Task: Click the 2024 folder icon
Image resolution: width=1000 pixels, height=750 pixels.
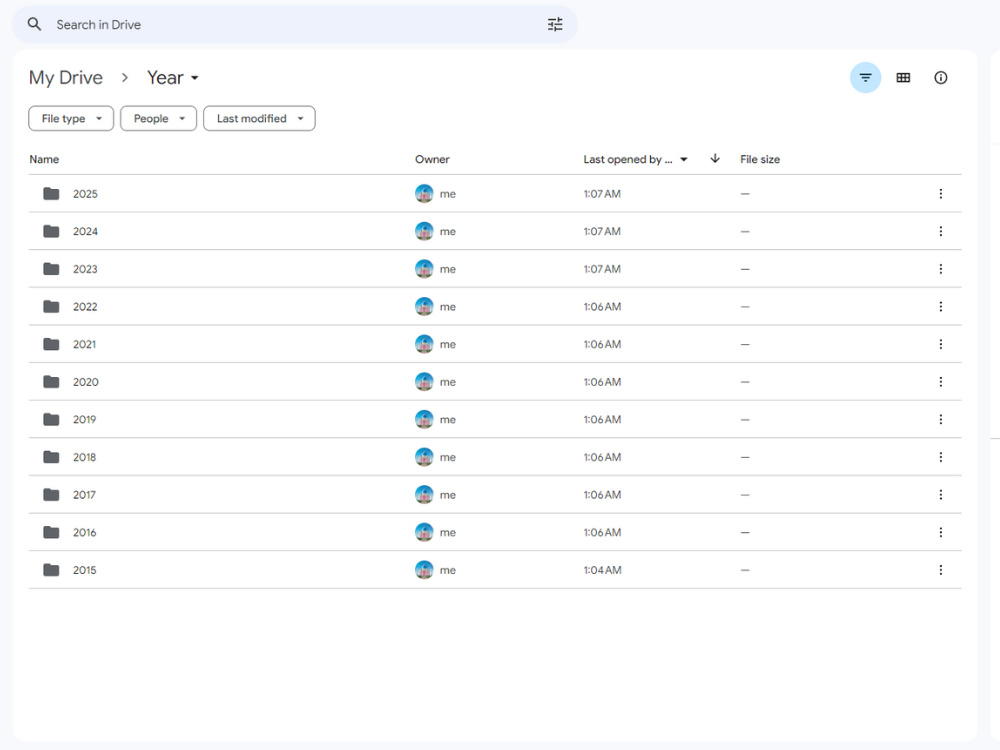Action: pos(51,232)
